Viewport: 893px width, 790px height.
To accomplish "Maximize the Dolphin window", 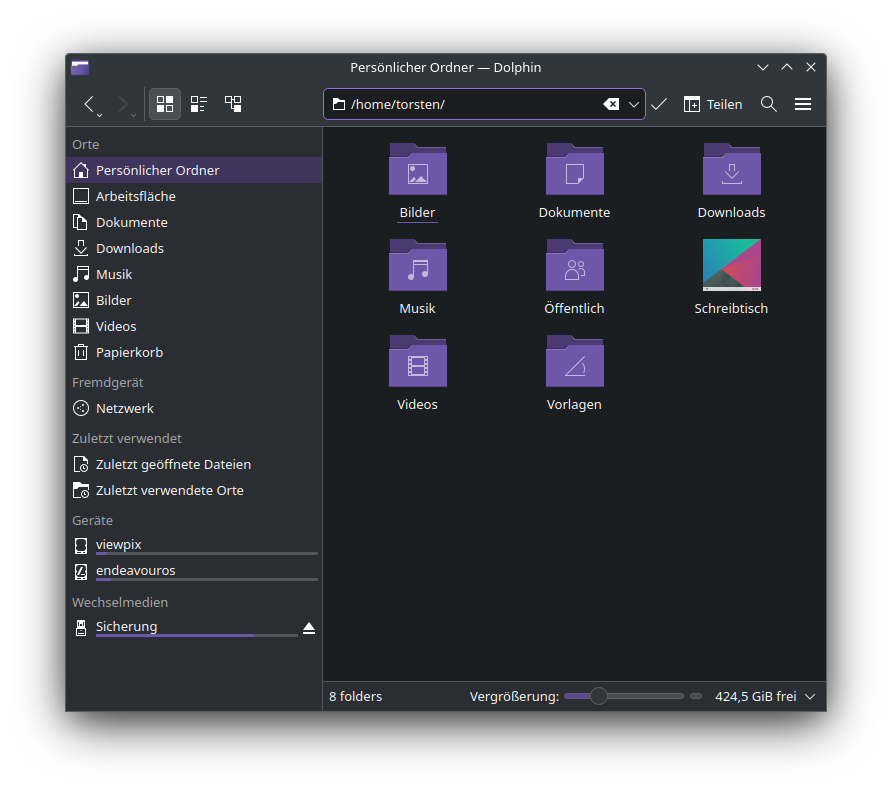I will click(787, 67).
